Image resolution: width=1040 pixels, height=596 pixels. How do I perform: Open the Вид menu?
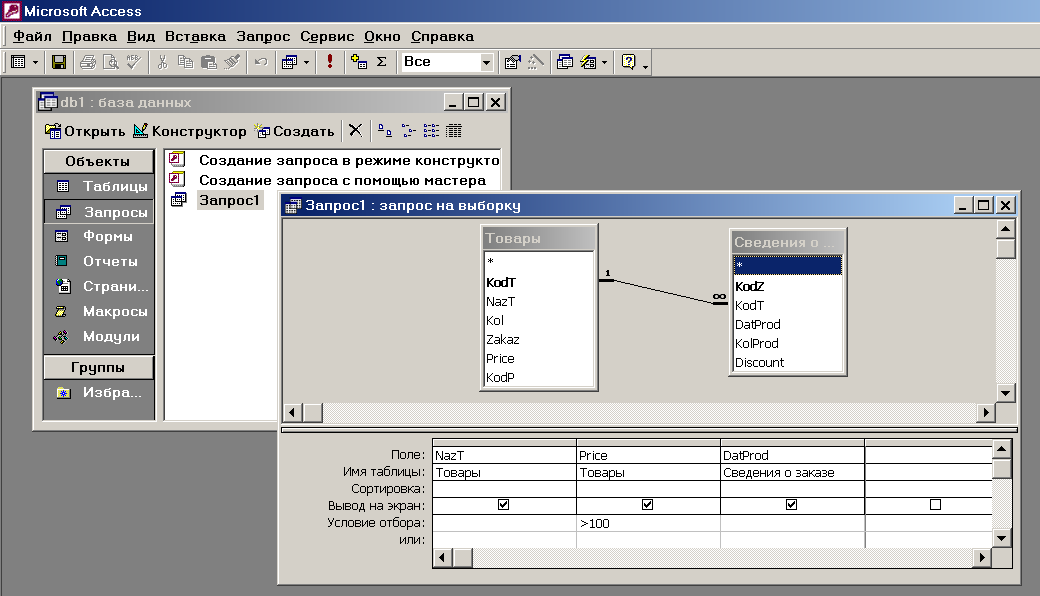141,36
